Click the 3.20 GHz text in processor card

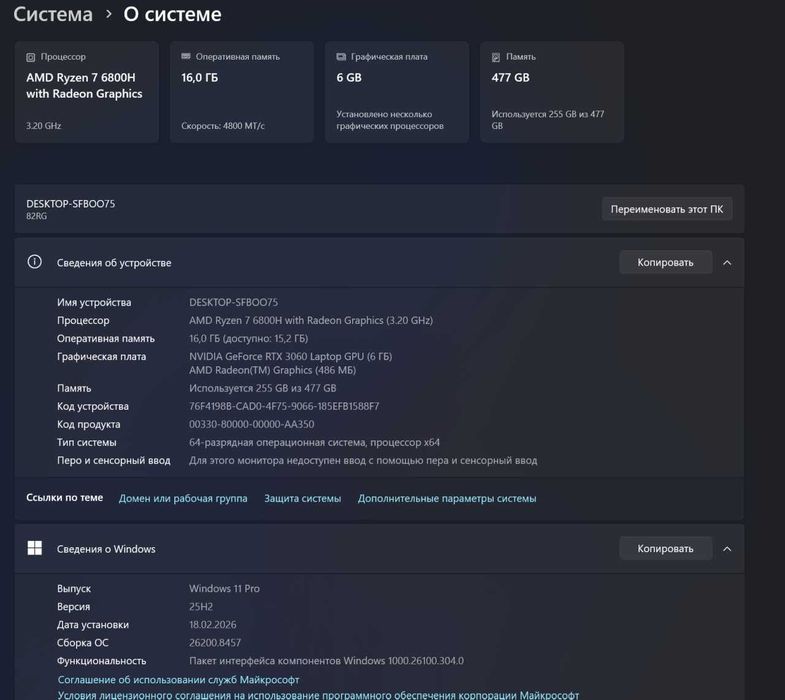(x=44, y=126)
